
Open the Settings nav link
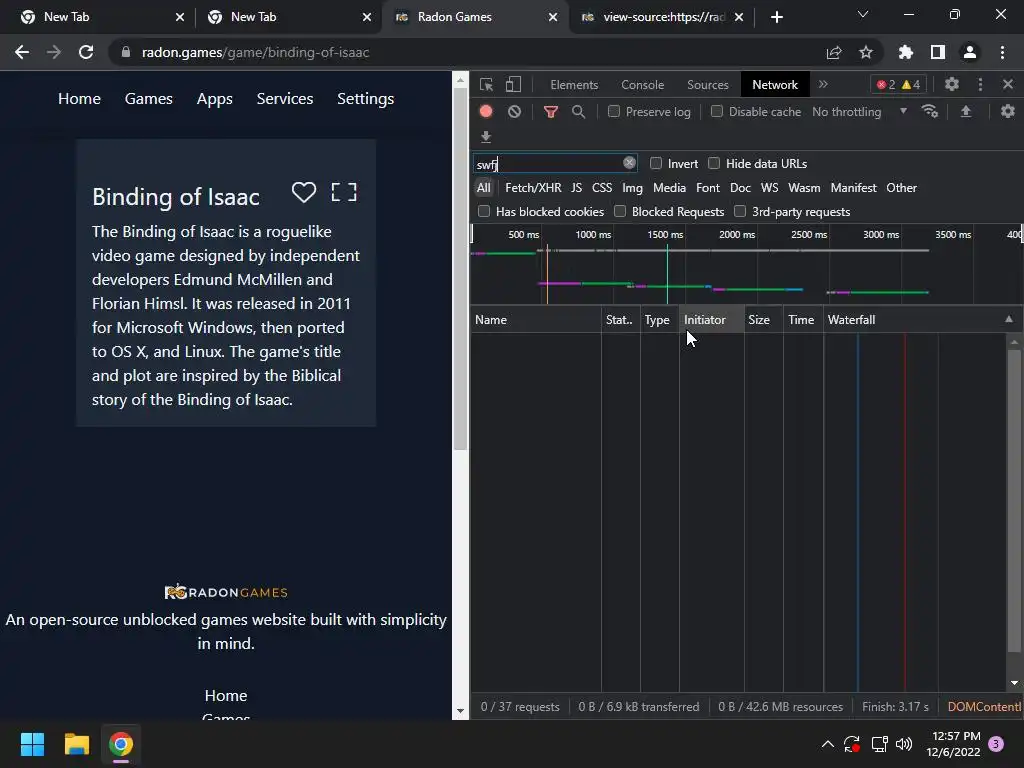(366, 99)
